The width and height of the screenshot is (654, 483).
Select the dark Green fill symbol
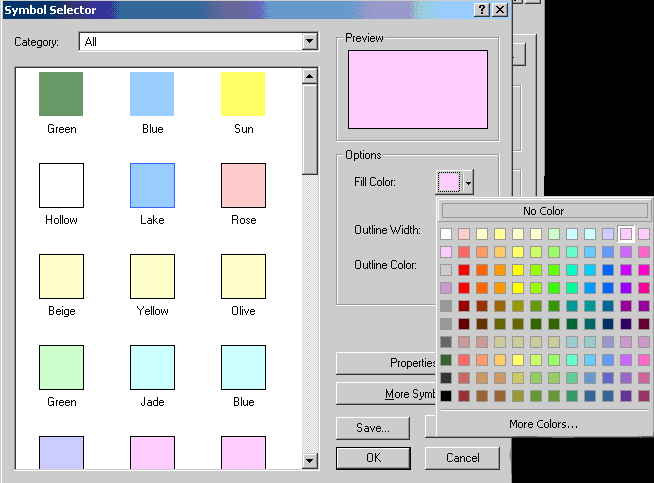[61, 94]
